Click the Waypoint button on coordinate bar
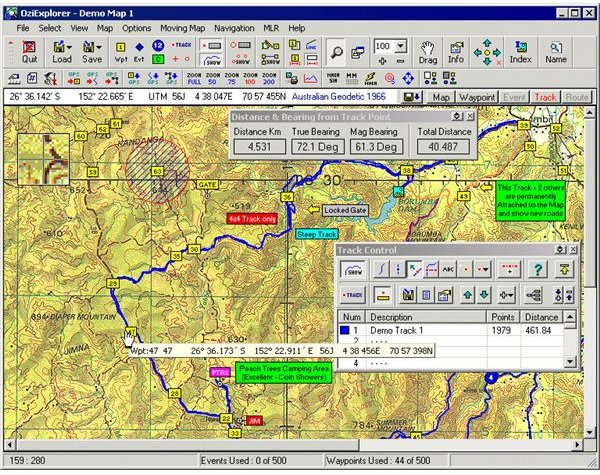The width and height of the screenshot is (600, 475). pyautogui.click(x=477, y=97)
